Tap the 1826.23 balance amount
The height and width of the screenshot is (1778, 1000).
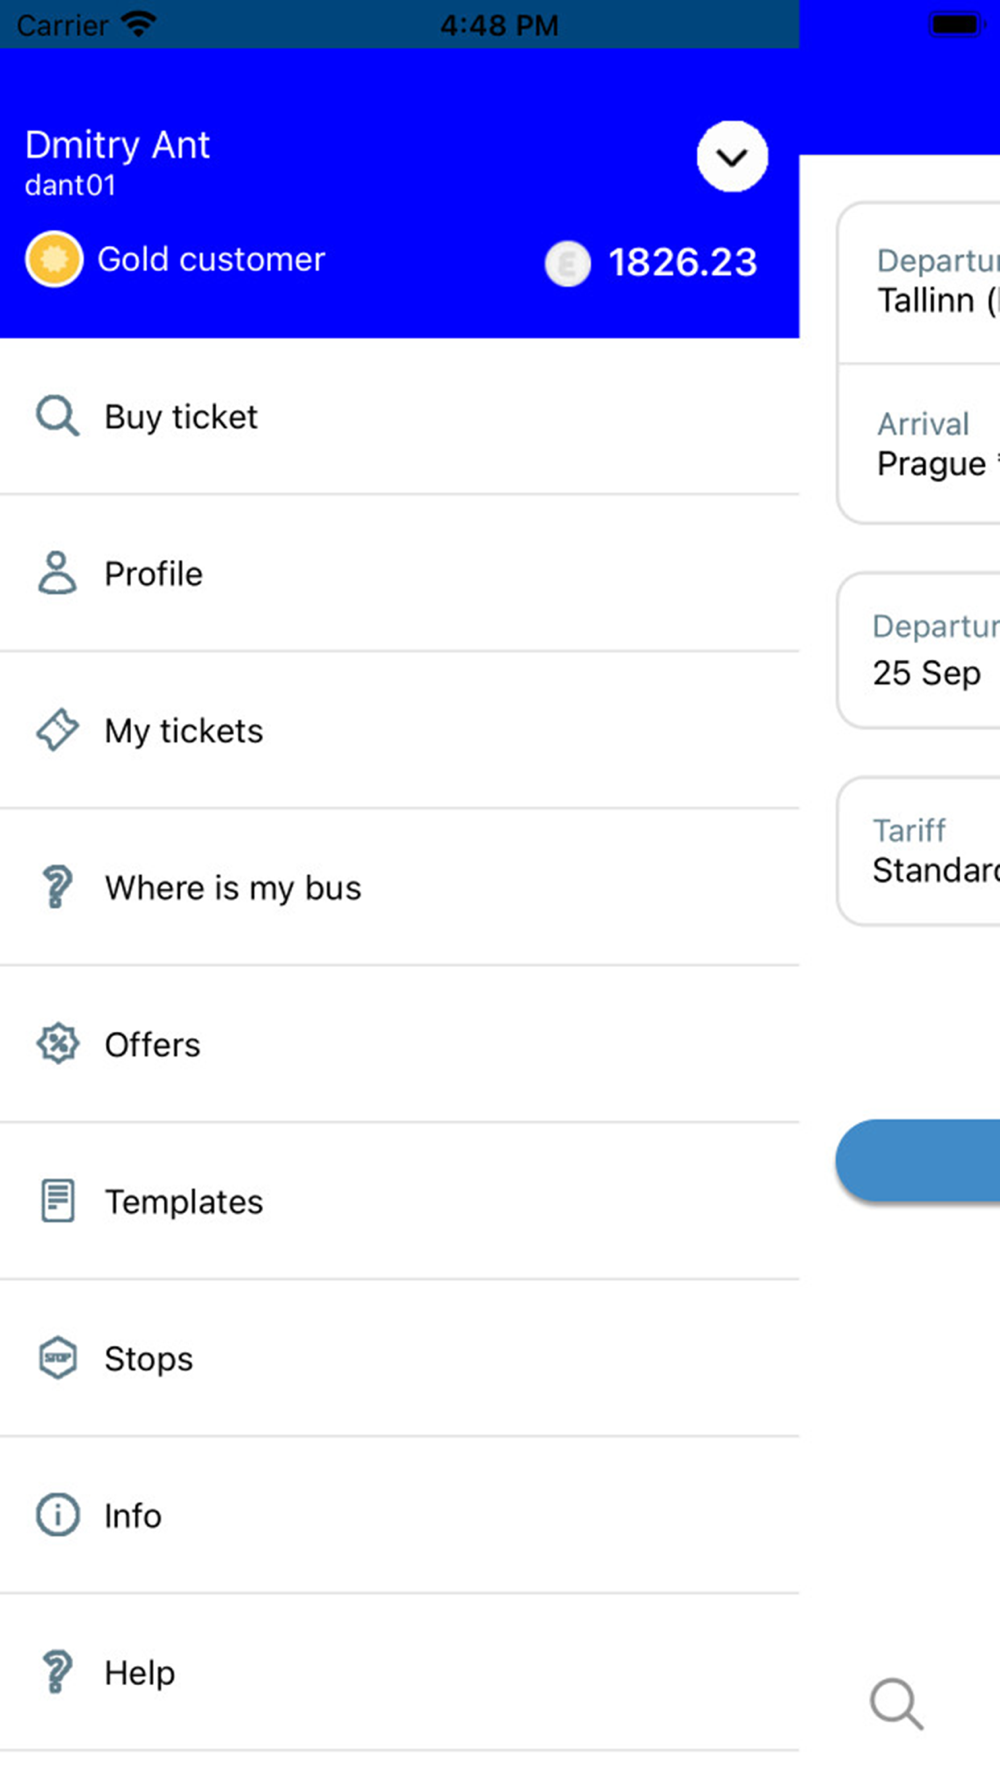coord(683,263)
